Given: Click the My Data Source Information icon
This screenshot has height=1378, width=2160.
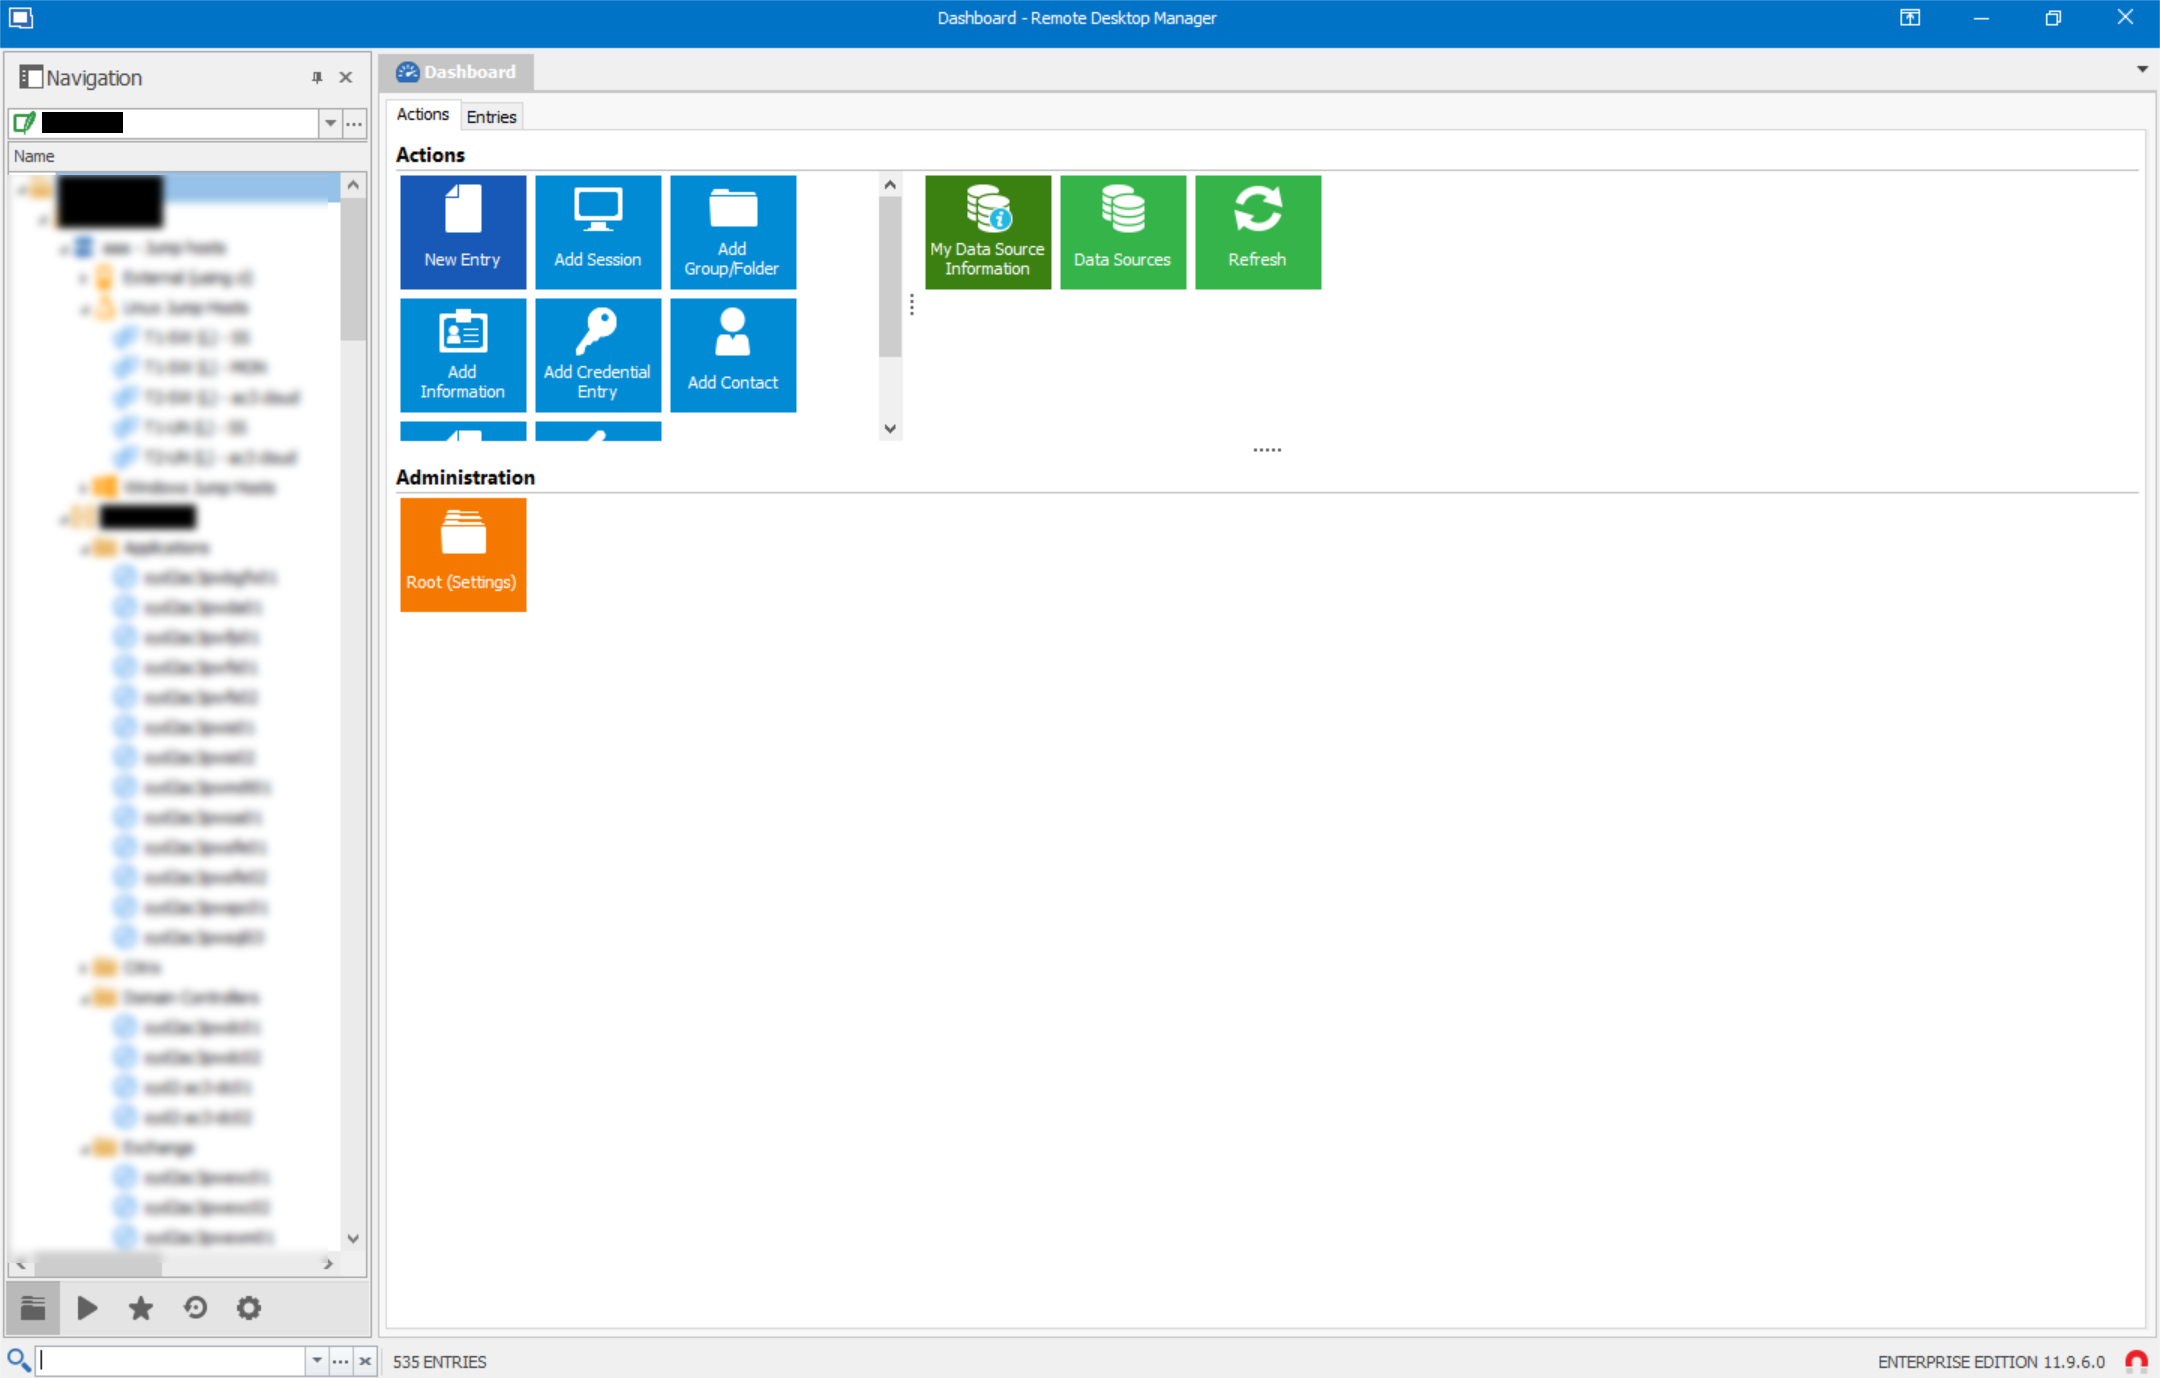Looking at the screenshot, I should coord(986,232).
